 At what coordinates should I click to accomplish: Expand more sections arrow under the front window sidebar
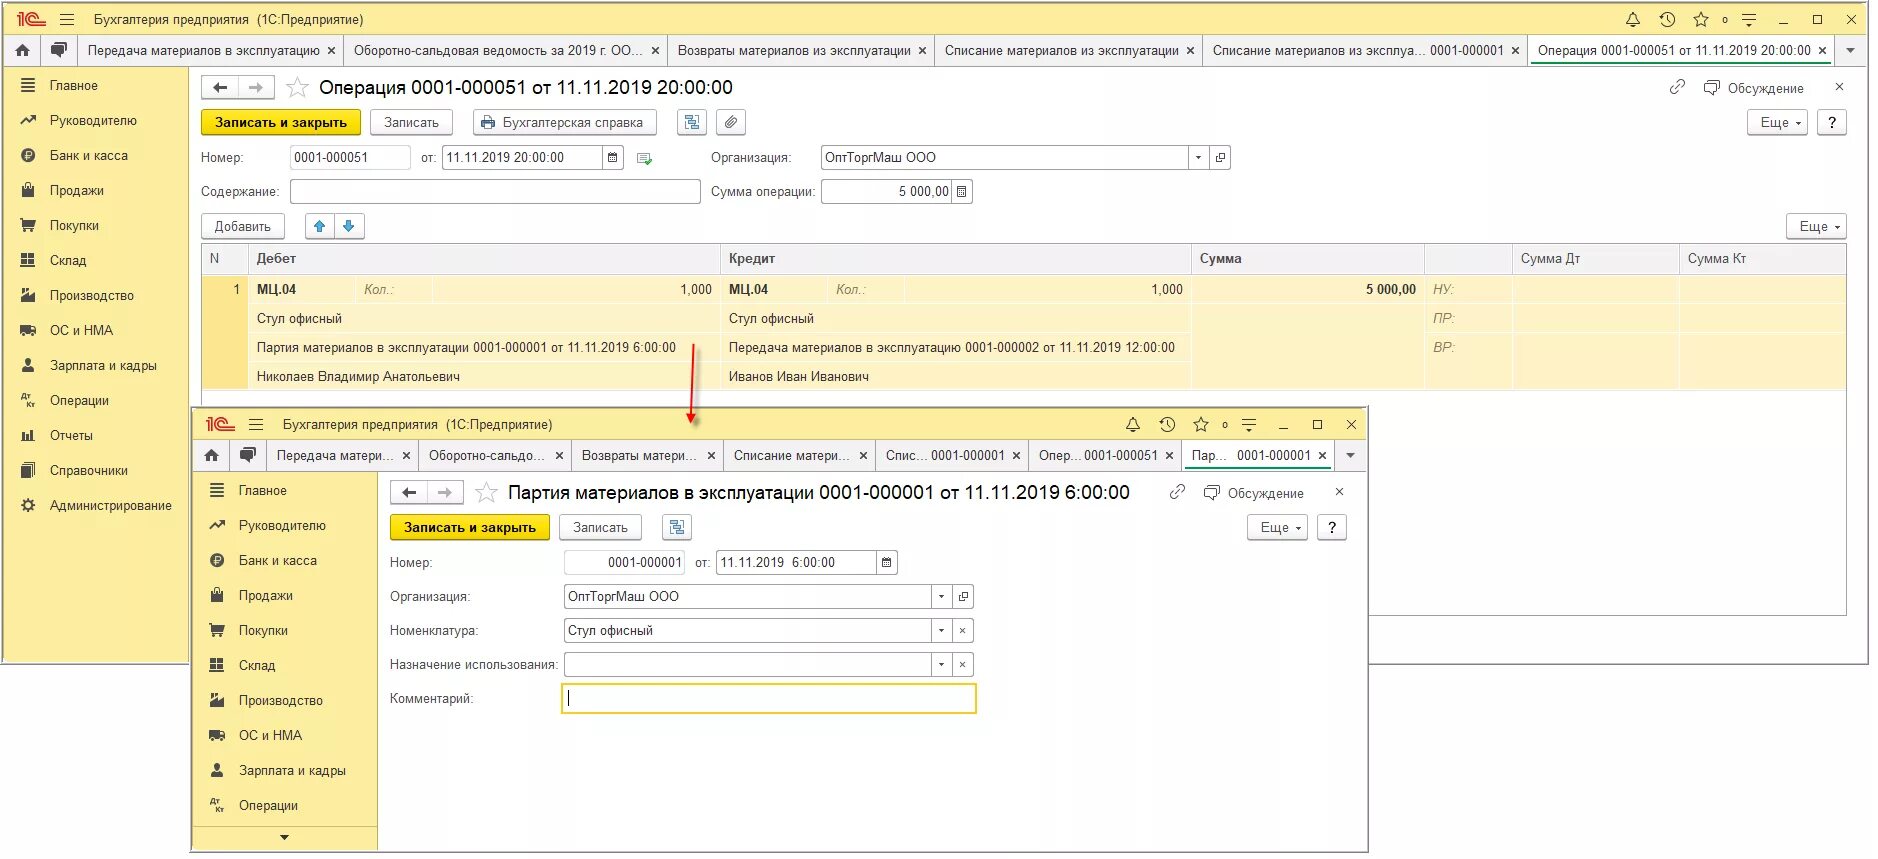284,837
